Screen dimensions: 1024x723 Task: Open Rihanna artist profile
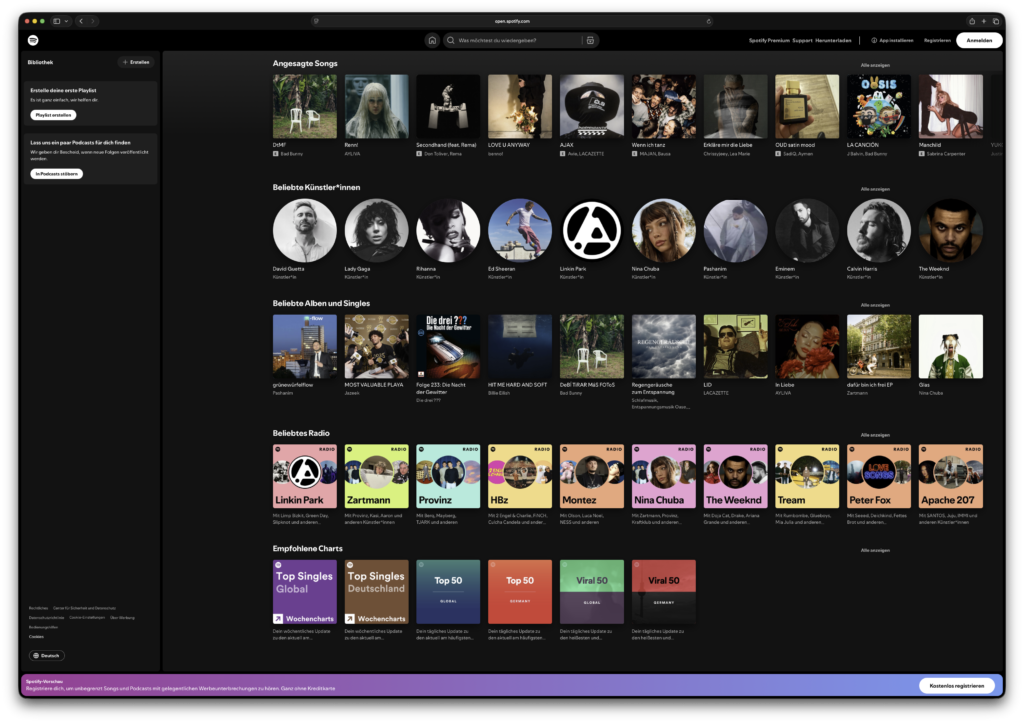pos(448,231)
